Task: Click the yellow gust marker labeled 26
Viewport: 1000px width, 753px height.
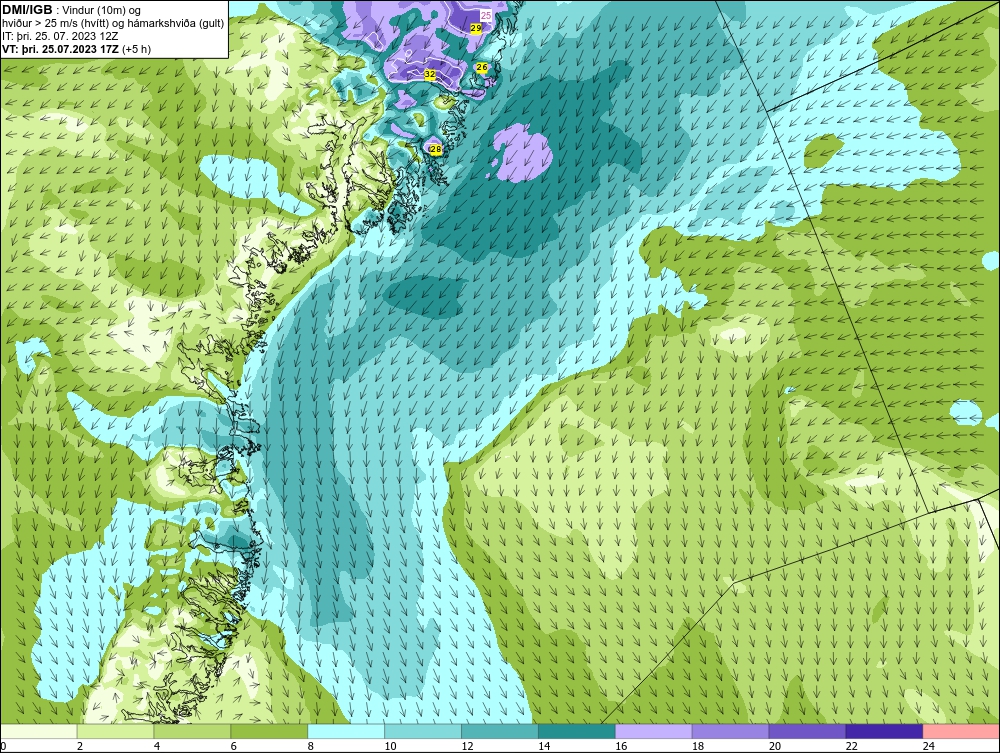Action: (482, 67)
